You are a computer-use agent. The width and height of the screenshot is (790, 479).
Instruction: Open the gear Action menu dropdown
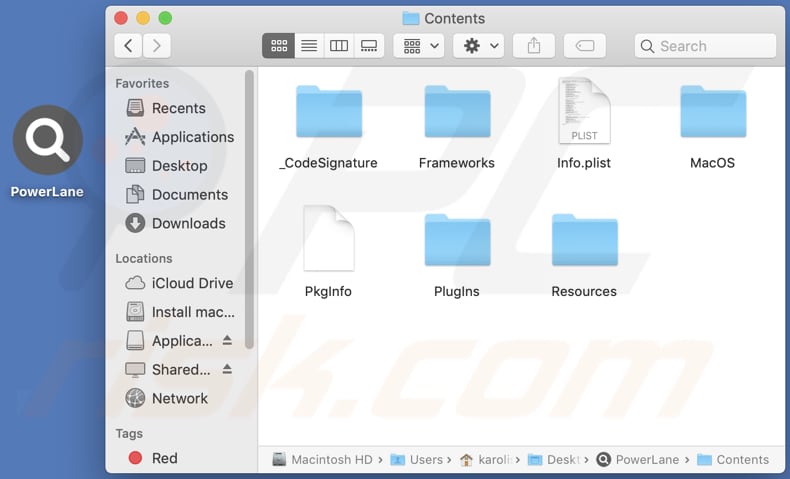coord(478,46)
